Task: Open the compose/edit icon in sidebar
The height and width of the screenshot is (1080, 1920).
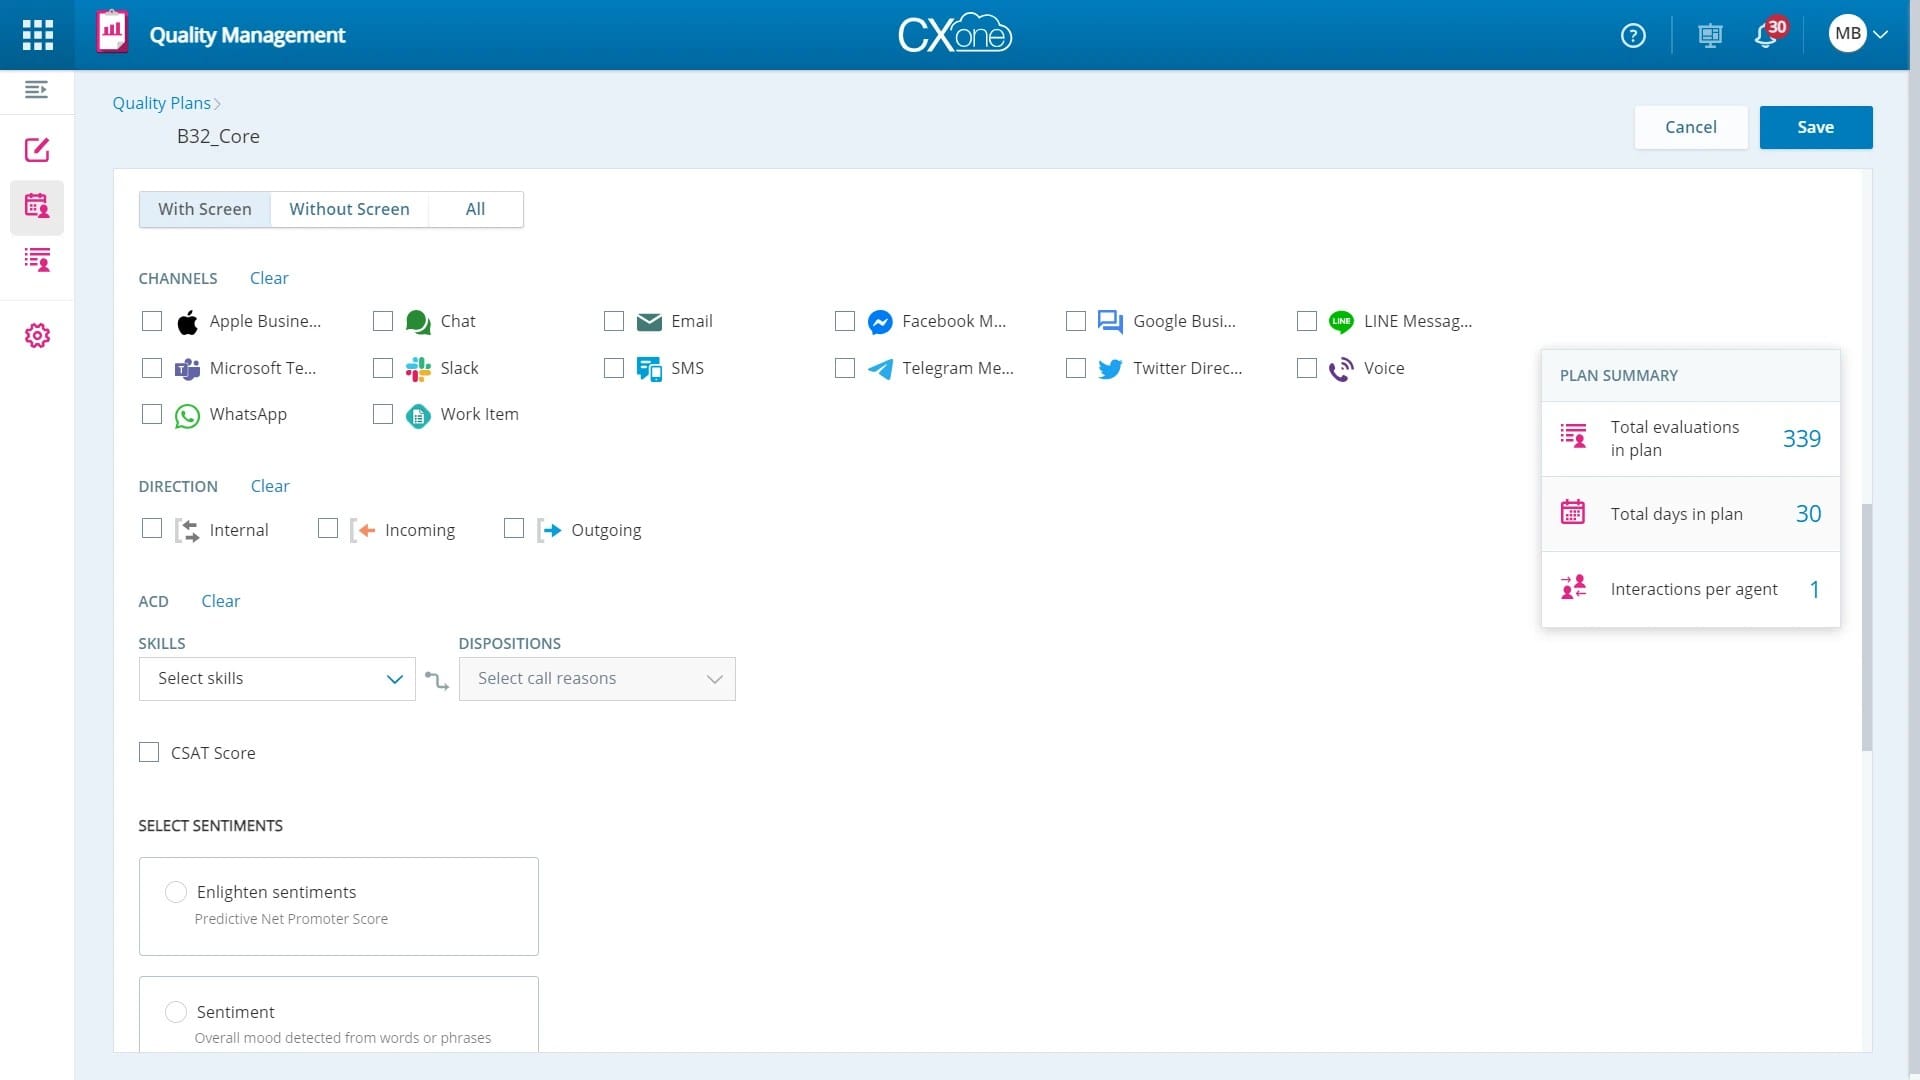Action: [x=36, y=150]
